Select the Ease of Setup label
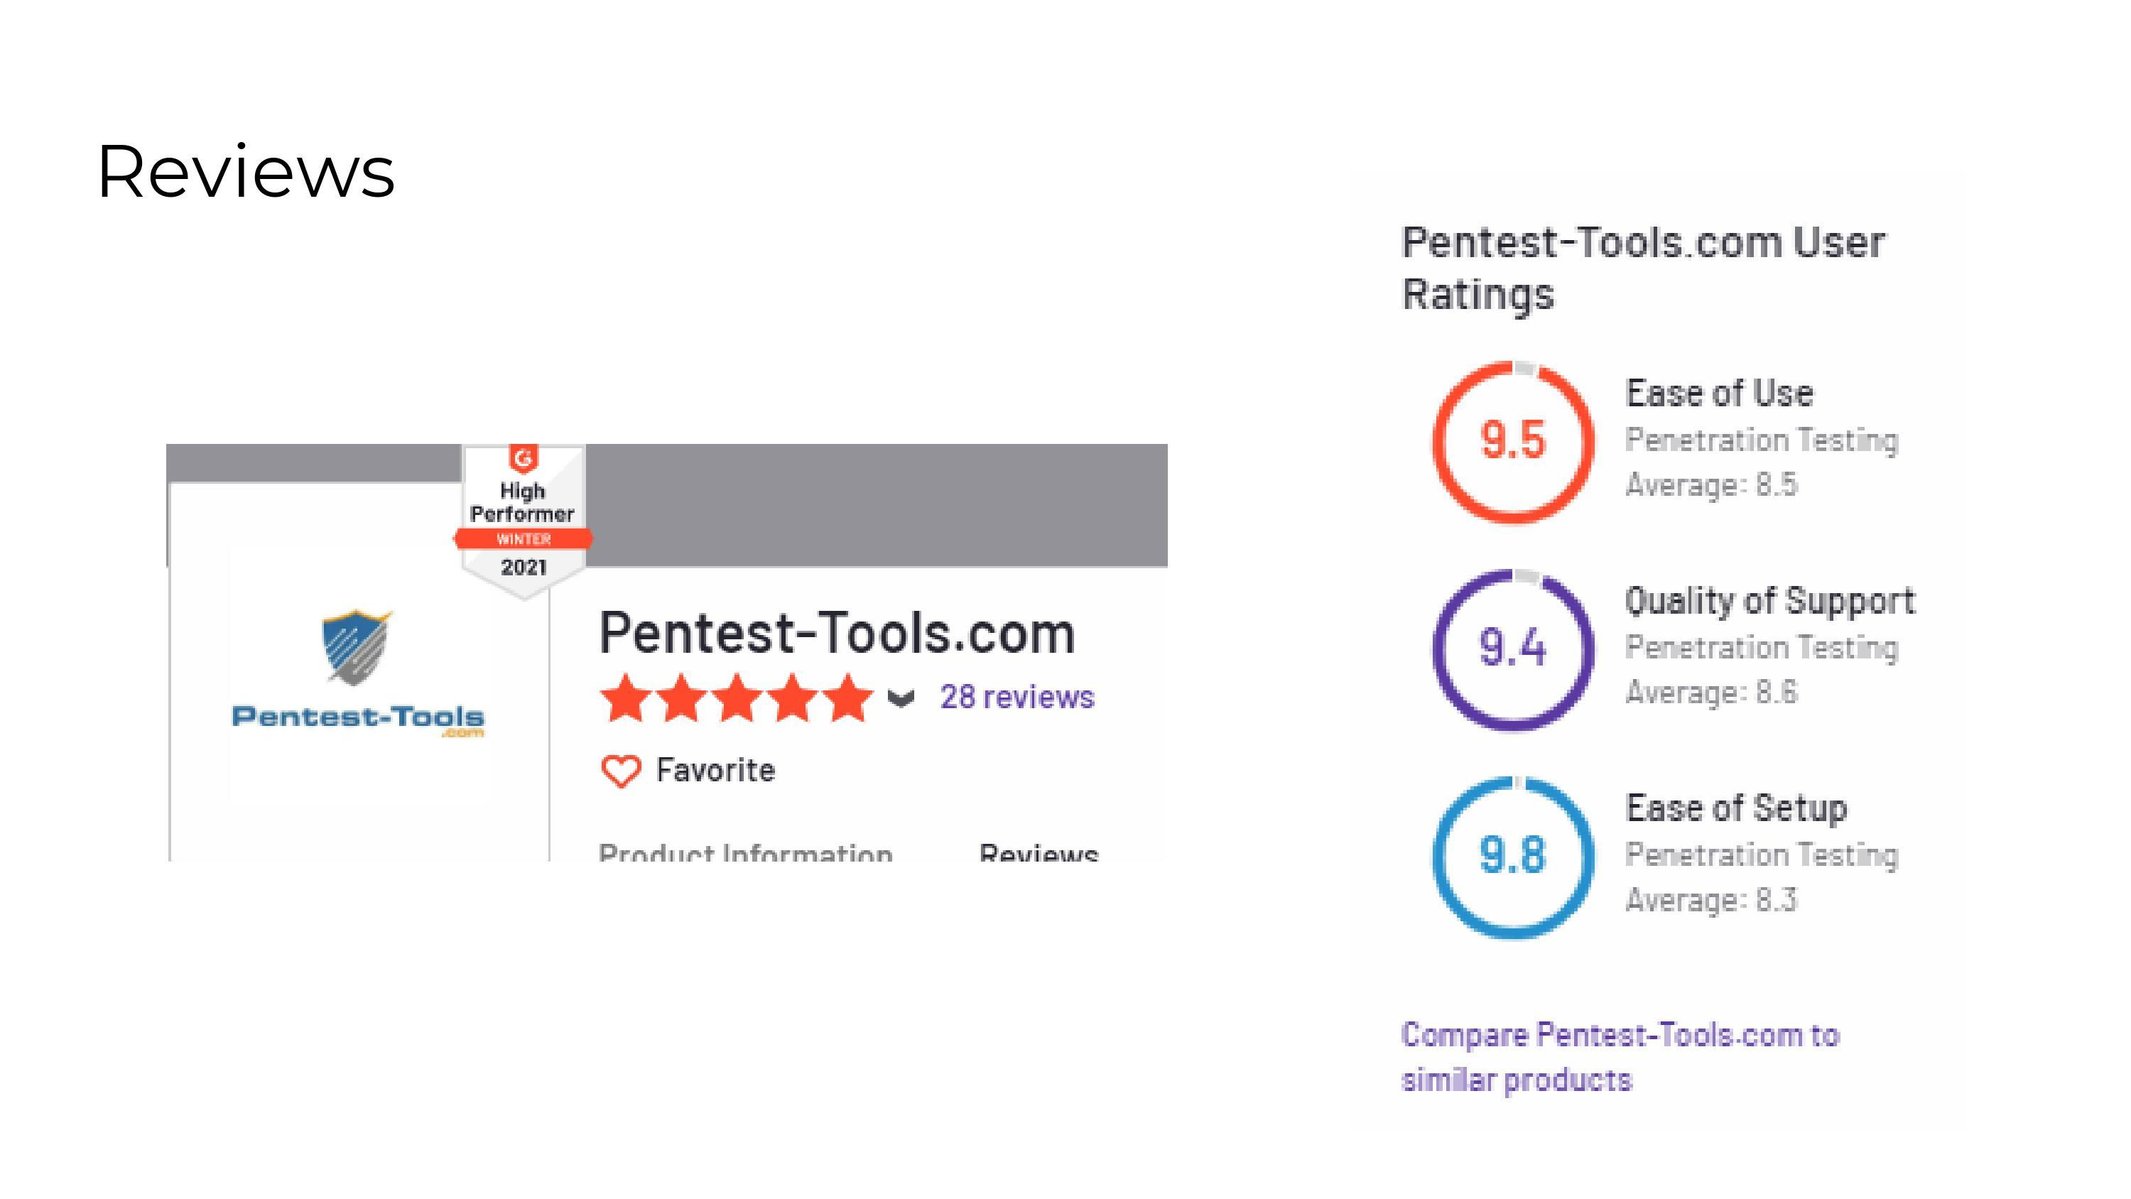 click(1736, 808)
